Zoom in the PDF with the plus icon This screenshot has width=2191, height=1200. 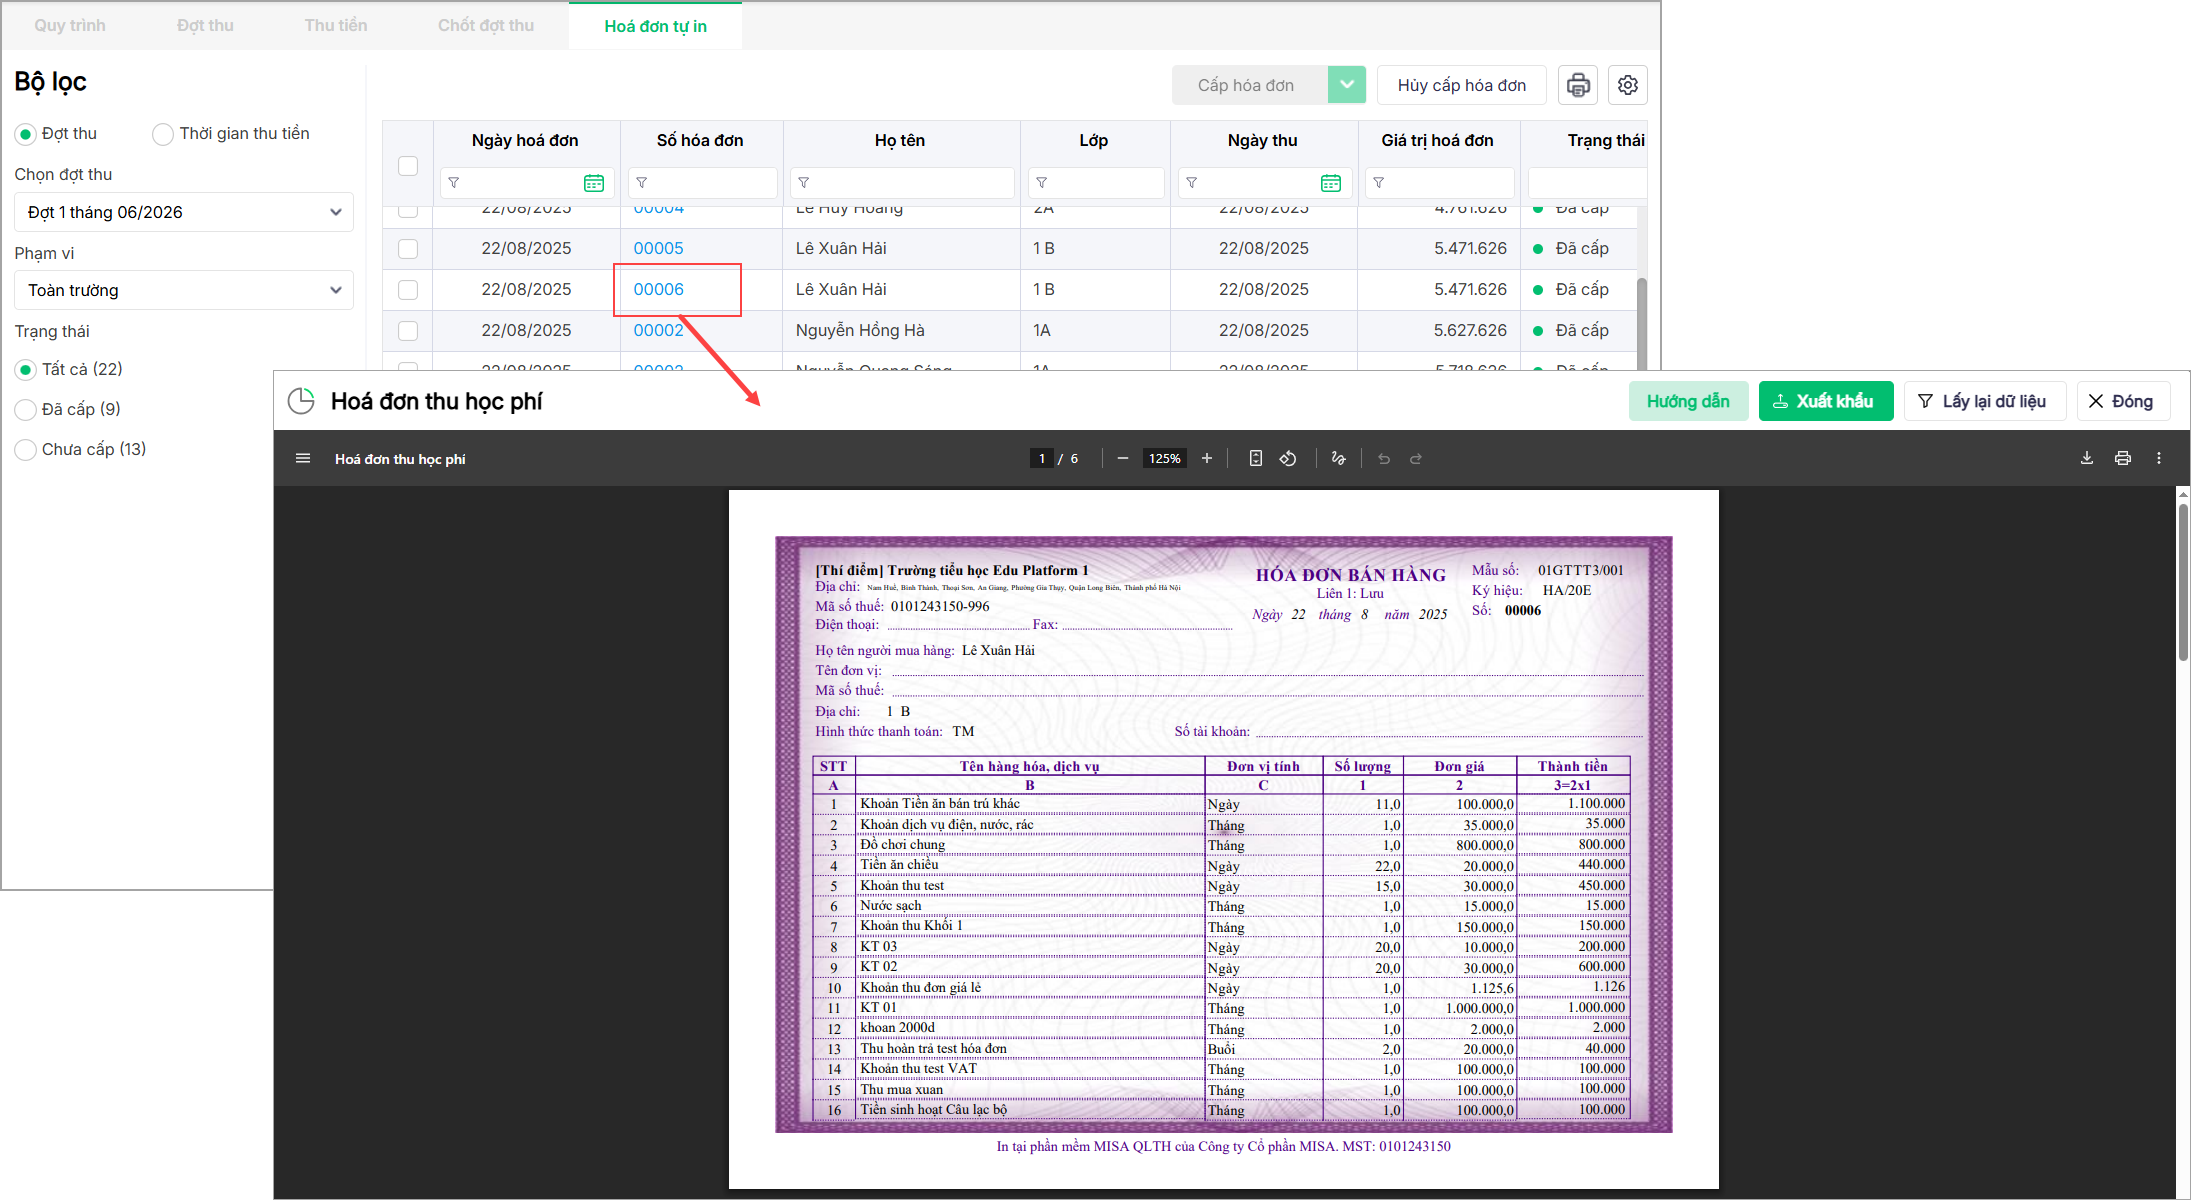pos(1207,459)
